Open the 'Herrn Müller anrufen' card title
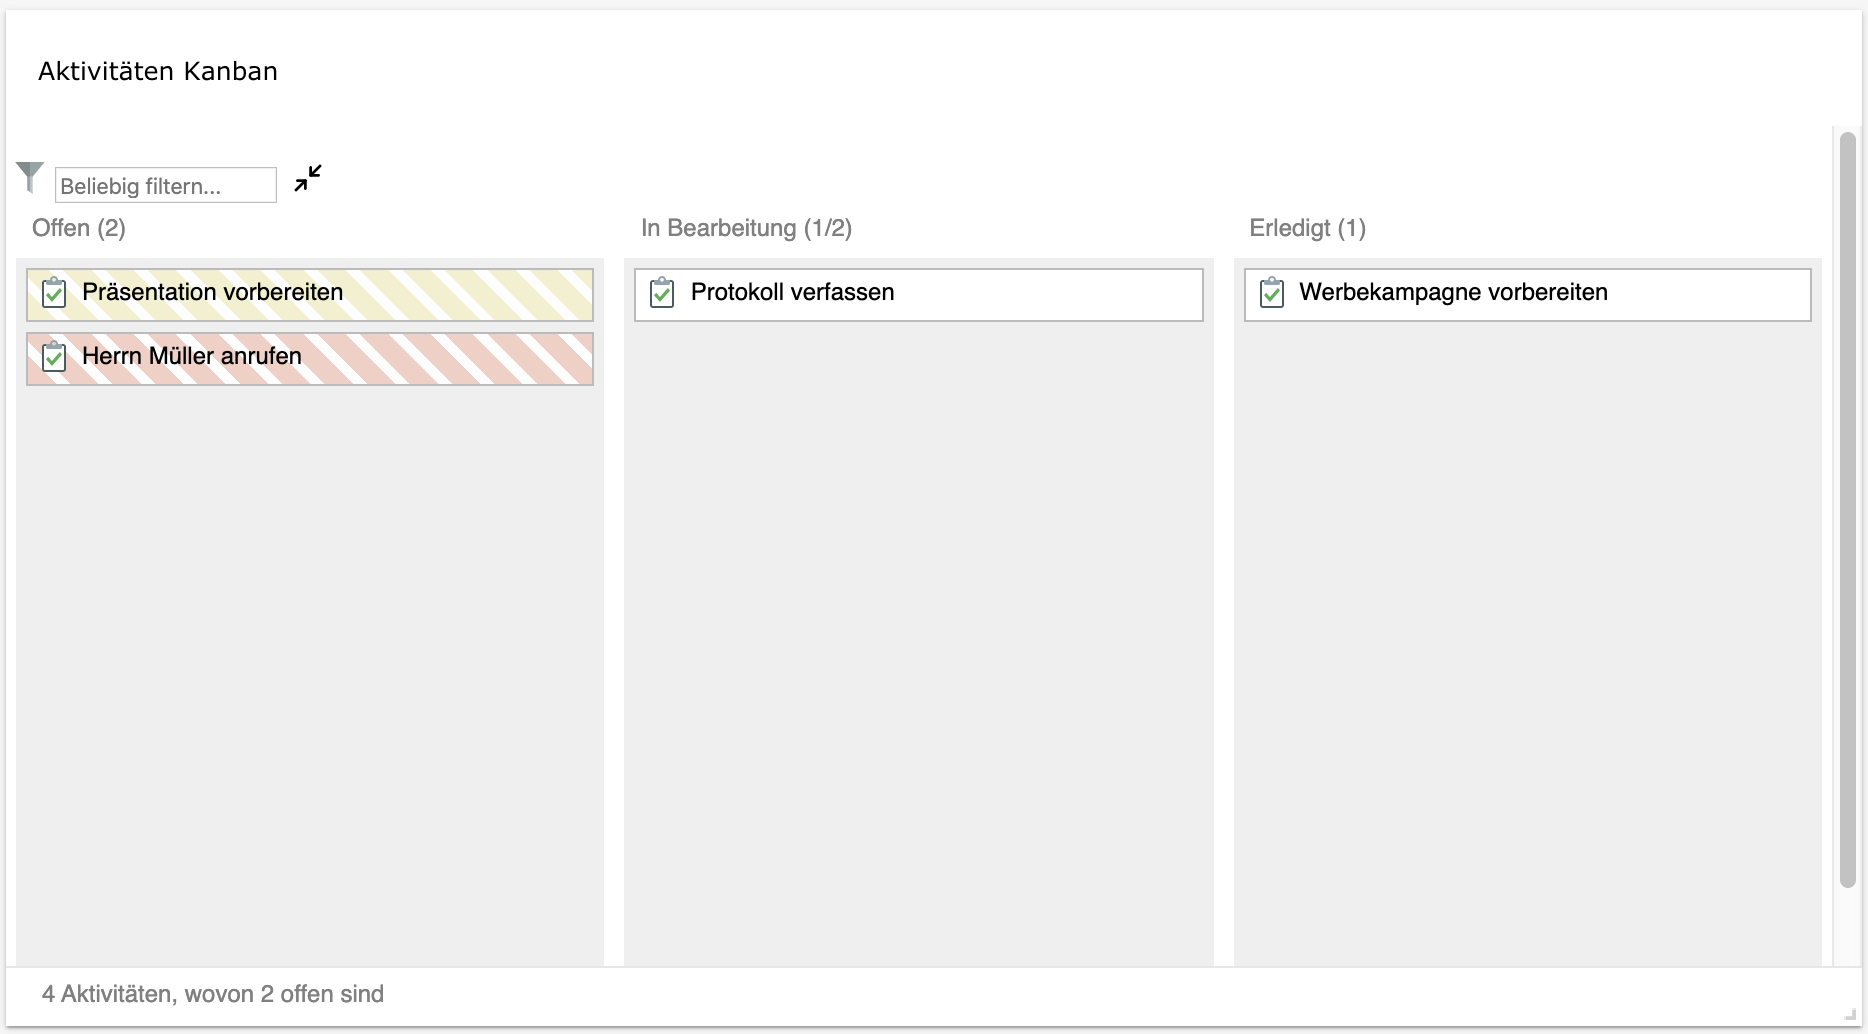The height and width of the screenshot is (1034, 1868). tap(192, 356)
